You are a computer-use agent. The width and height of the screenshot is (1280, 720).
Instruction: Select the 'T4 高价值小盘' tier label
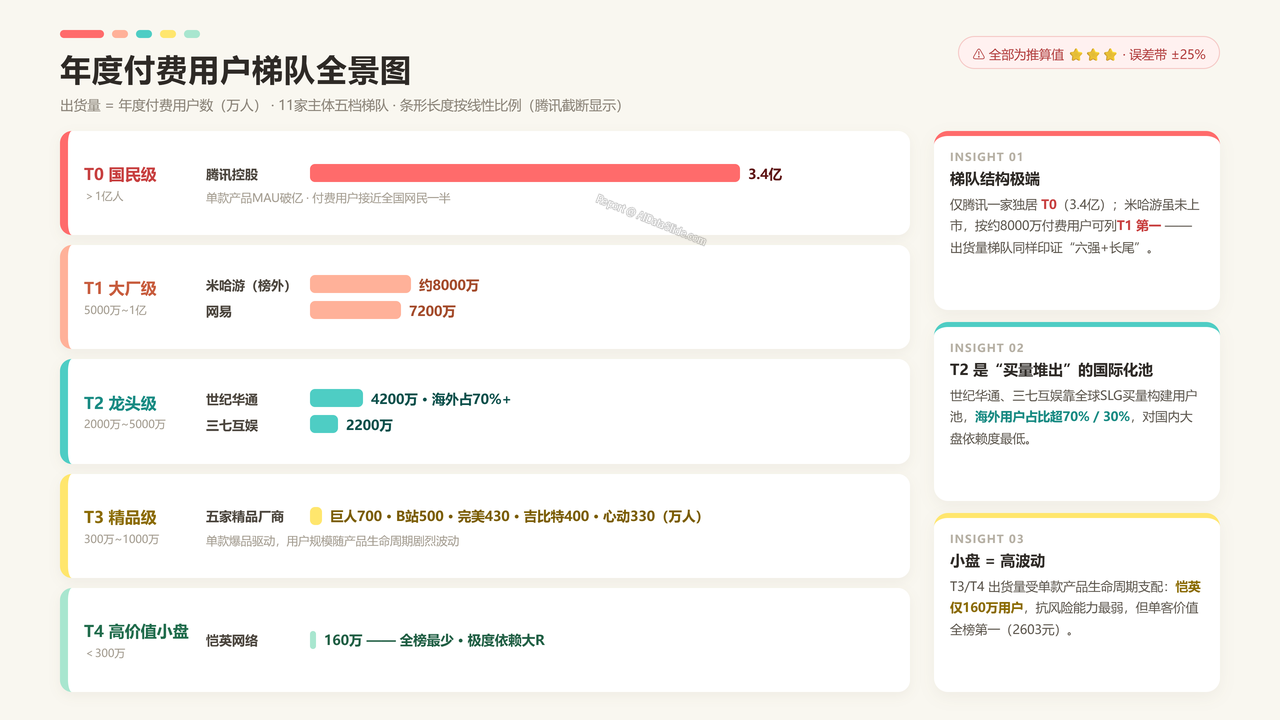(136, 631)
